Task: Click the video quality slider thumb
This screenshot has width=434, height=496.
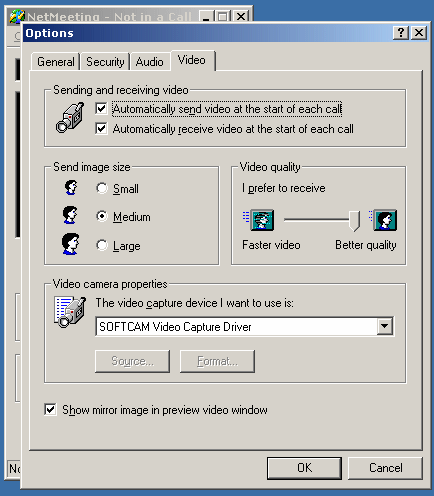Action: [354, 221]
